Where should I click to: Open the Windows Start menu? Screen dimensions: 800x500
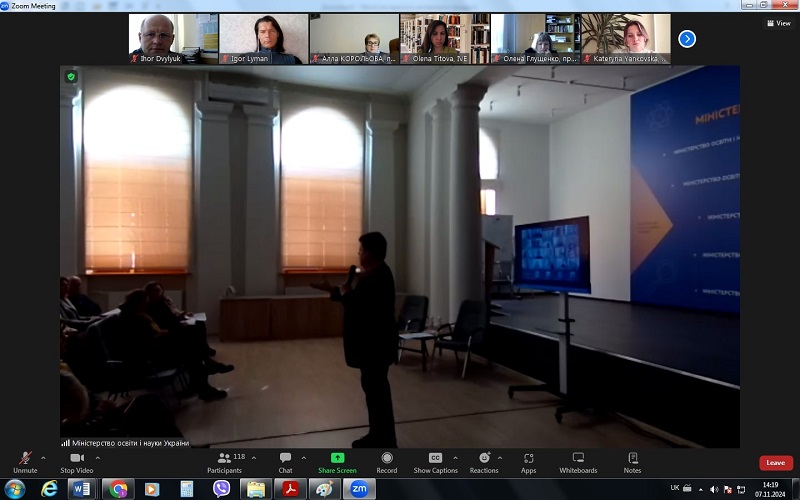[x=14, y=489]
